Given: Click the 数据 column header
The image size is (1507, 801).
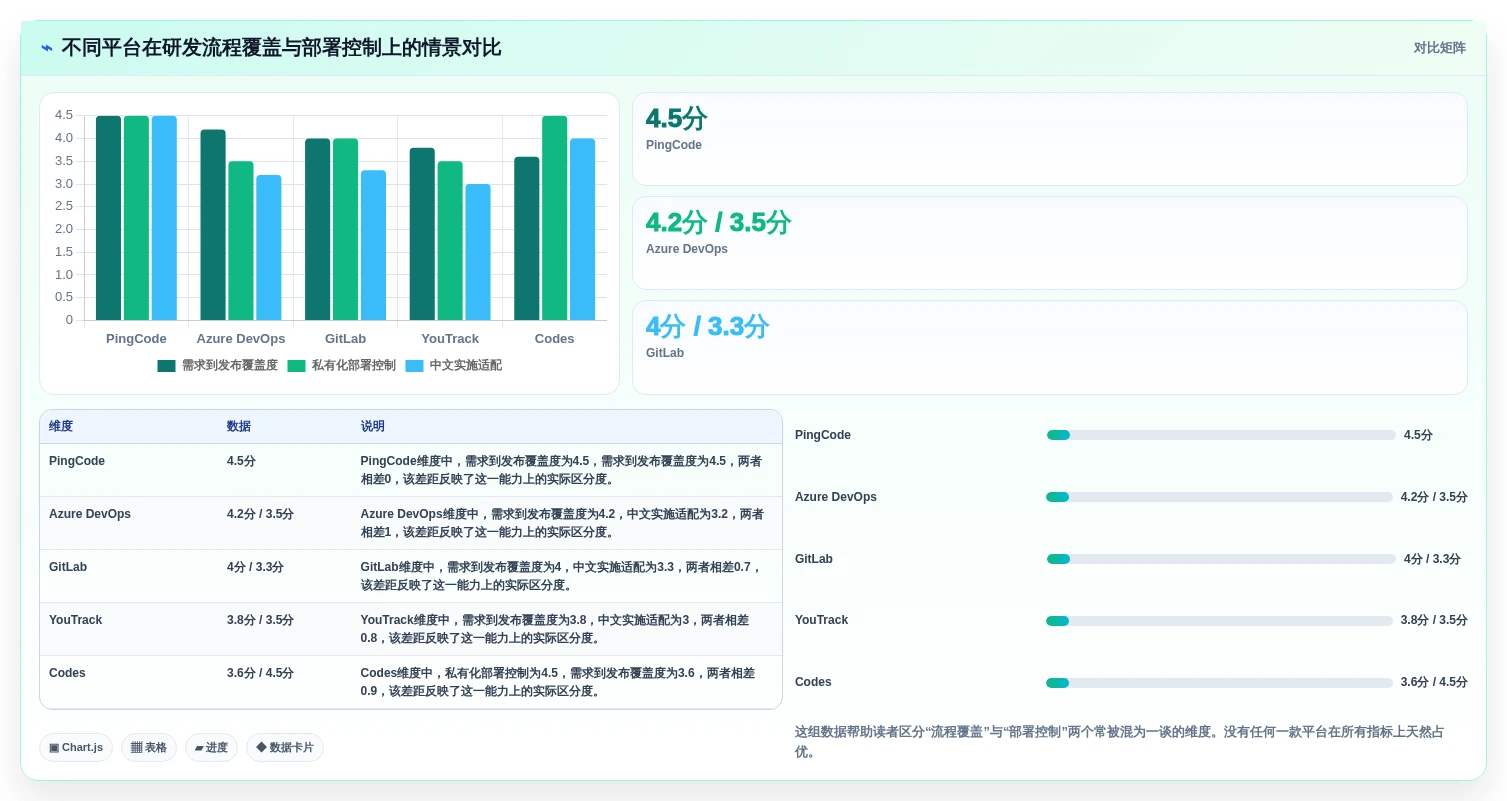Looking at the screenshot, I should pos(239,426).
